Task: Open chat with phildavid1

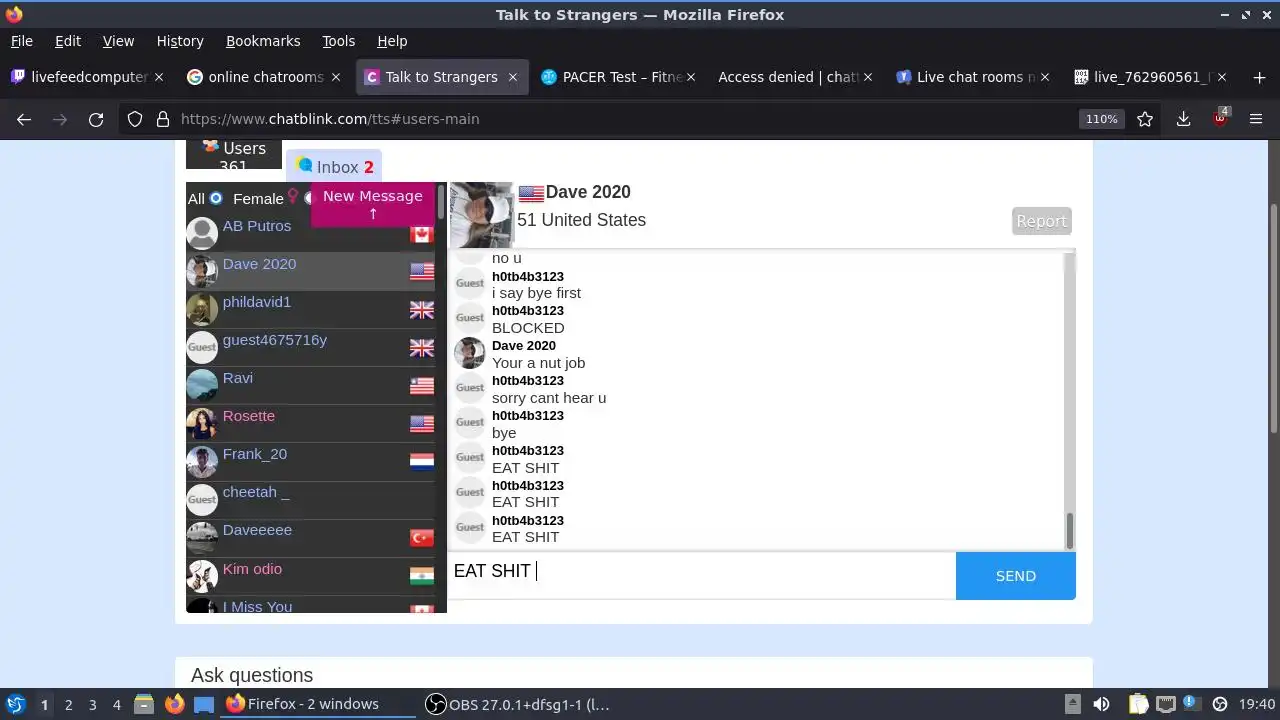Action: [311, 309]
